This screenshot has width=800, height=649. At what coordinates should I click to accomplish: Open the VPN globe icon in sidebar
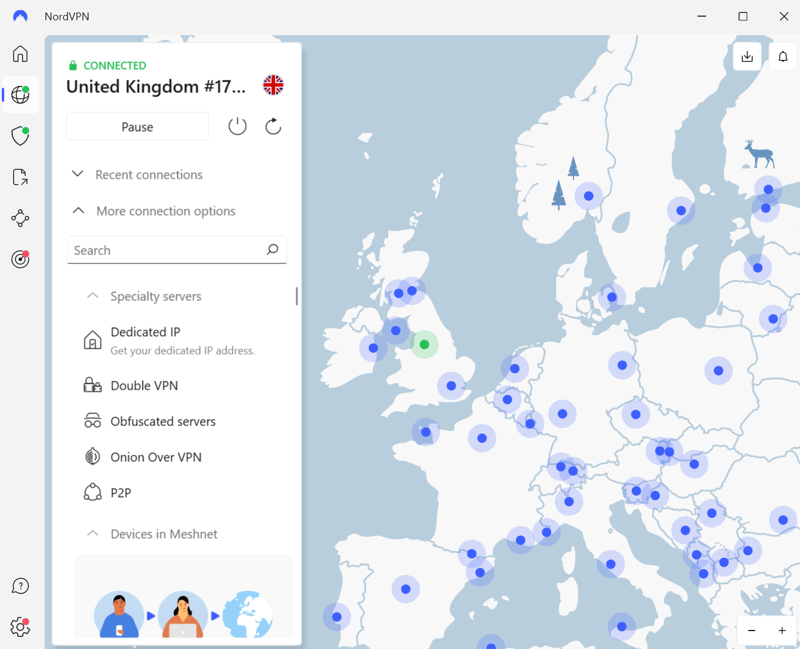20,94
